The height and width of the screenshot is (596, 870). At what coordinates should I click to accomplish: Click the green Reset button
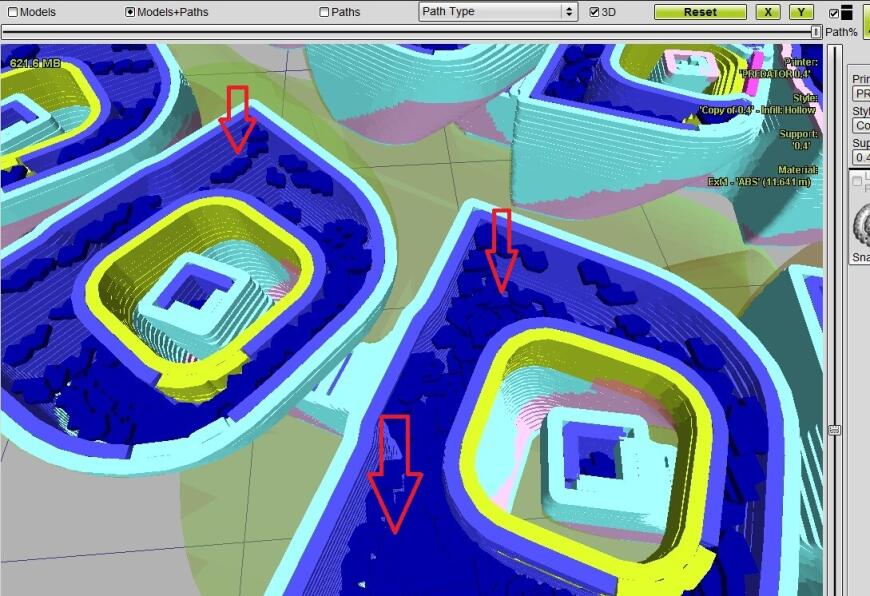[x=700, y=12]
